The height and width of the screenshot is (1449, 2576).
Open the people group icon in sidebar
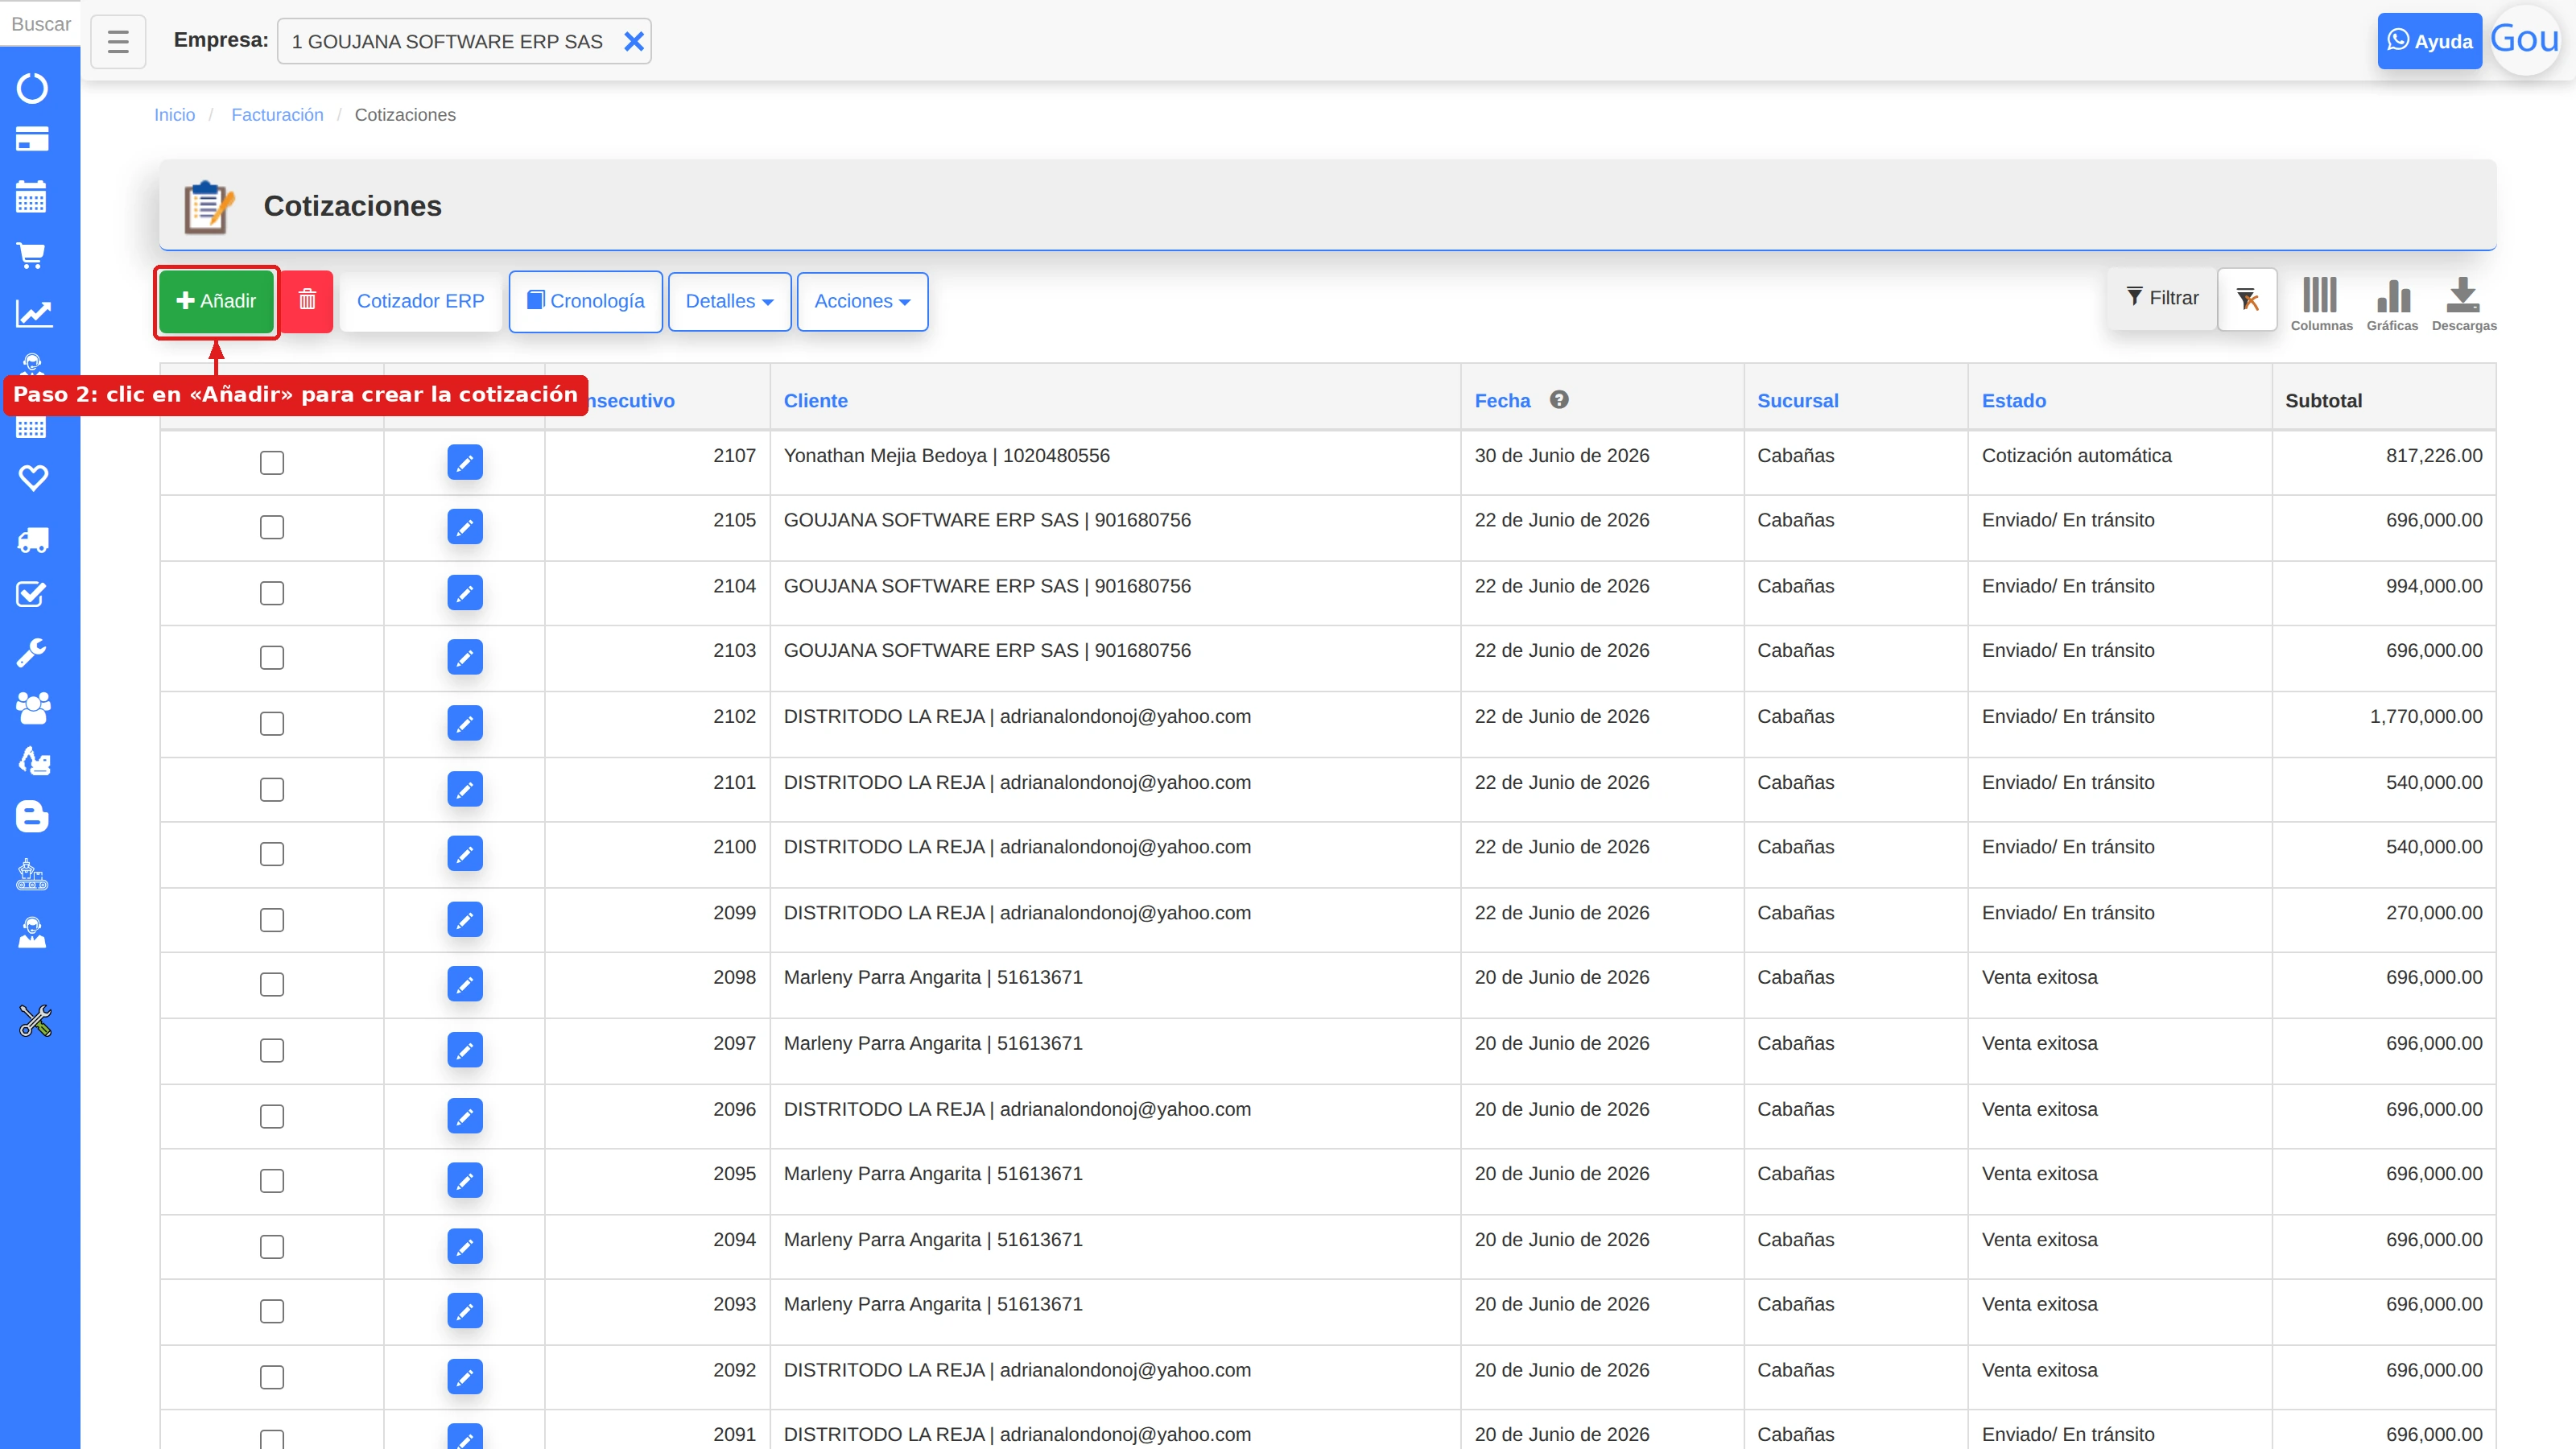[32, 707]
